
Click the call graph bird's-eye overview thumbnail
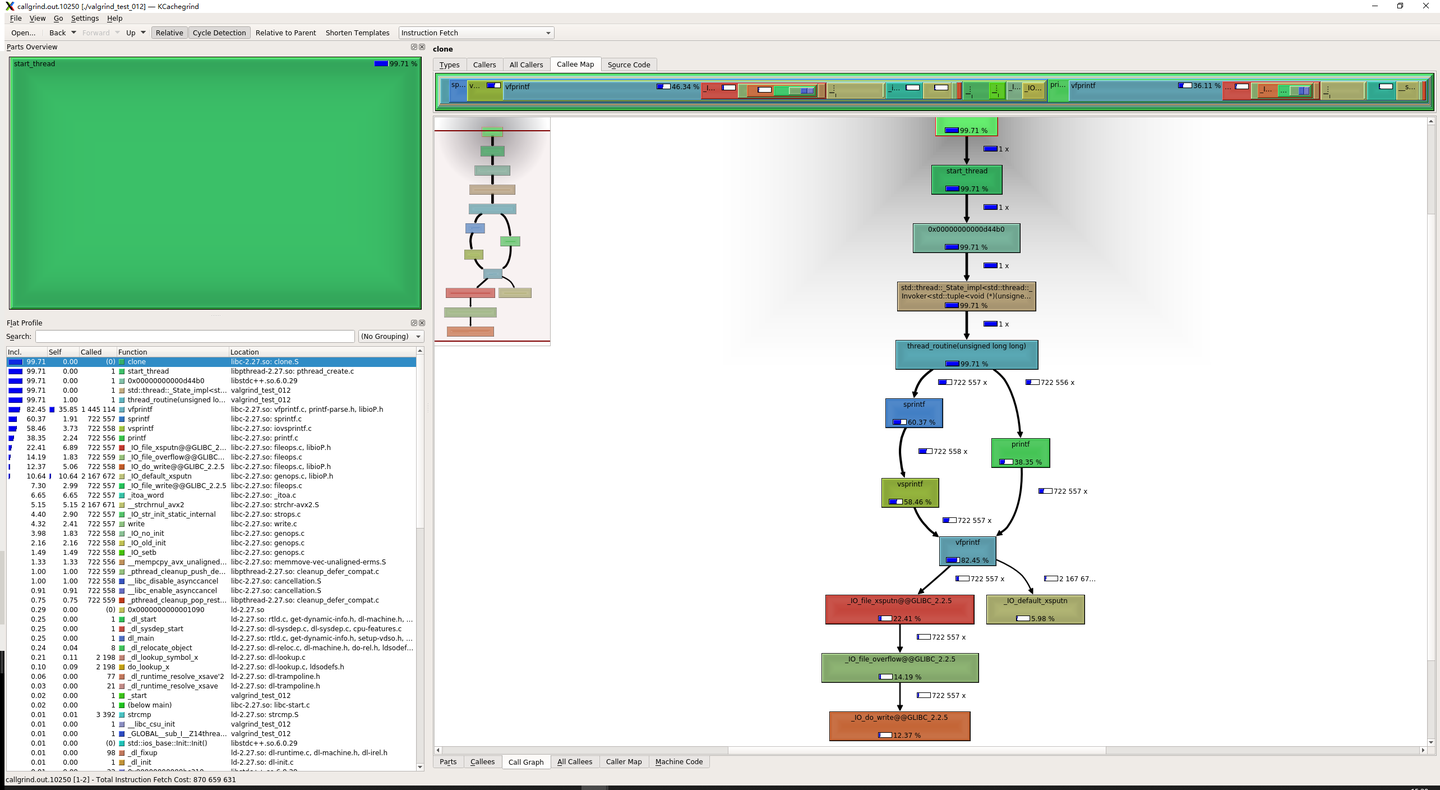pyautogui.click(x=492, y=231)
